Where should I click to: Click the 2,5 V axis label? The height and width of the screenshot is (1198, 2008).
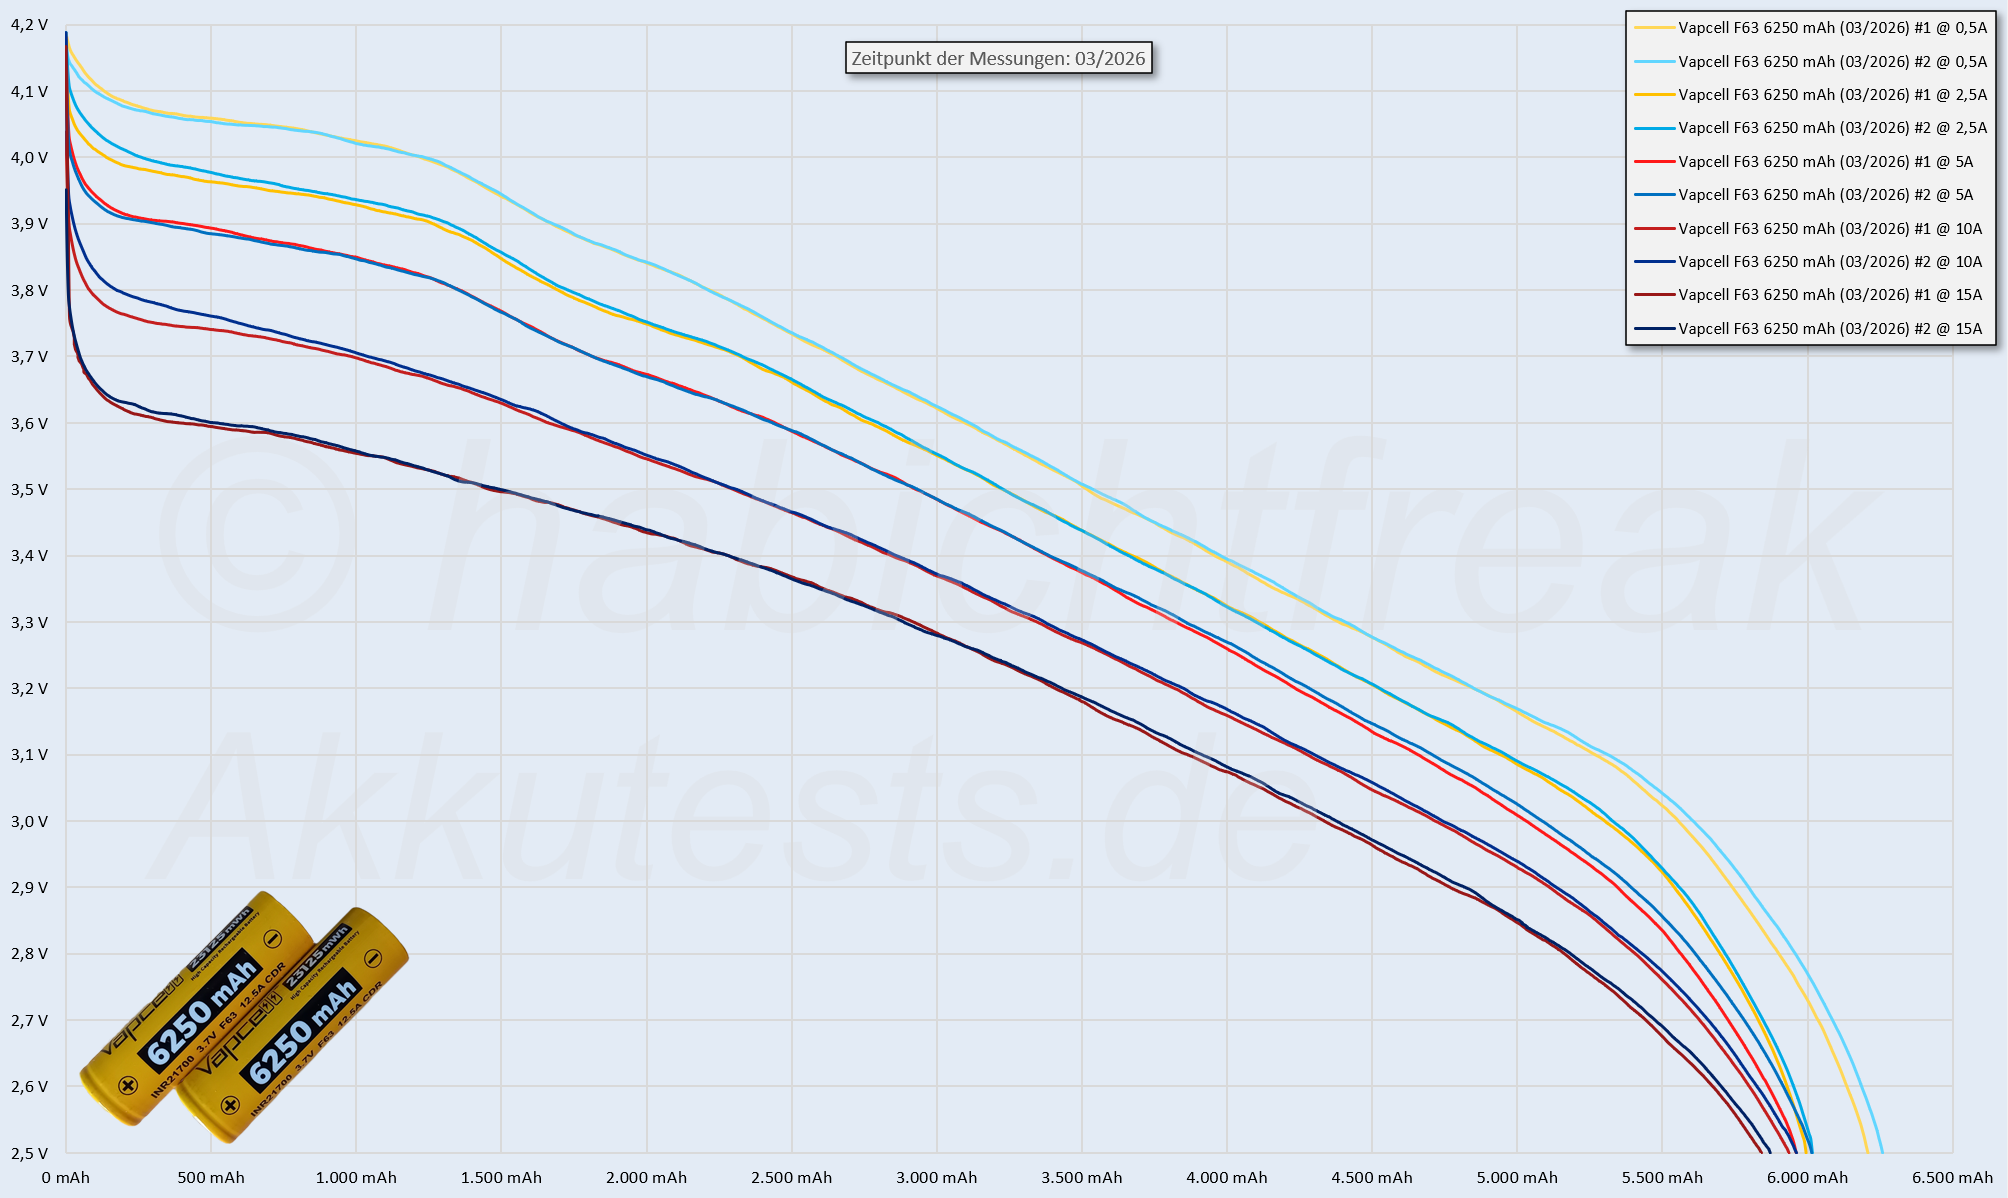29,1153
